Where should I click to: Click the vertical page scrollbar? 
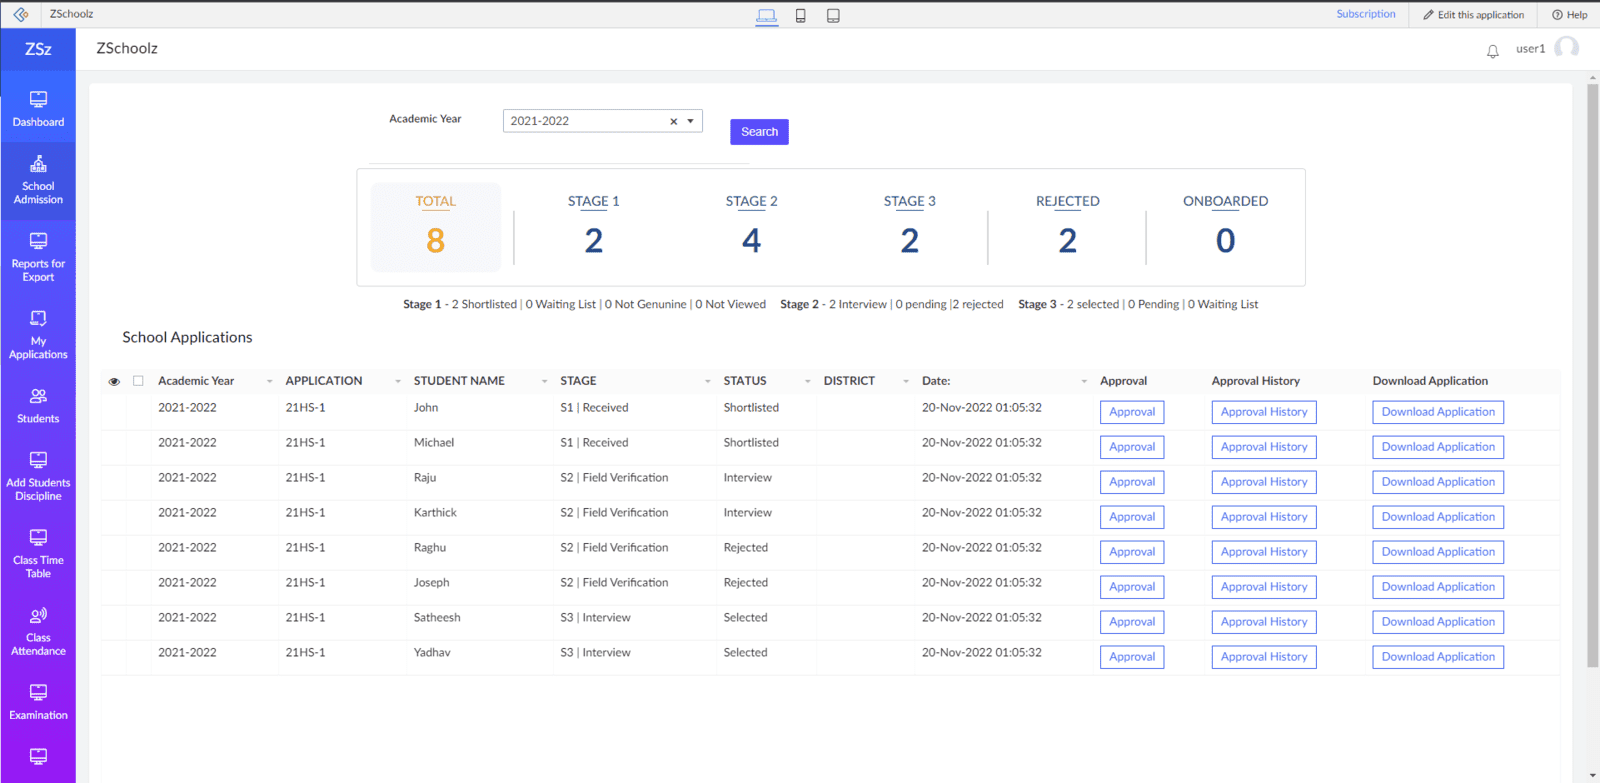1592,375
